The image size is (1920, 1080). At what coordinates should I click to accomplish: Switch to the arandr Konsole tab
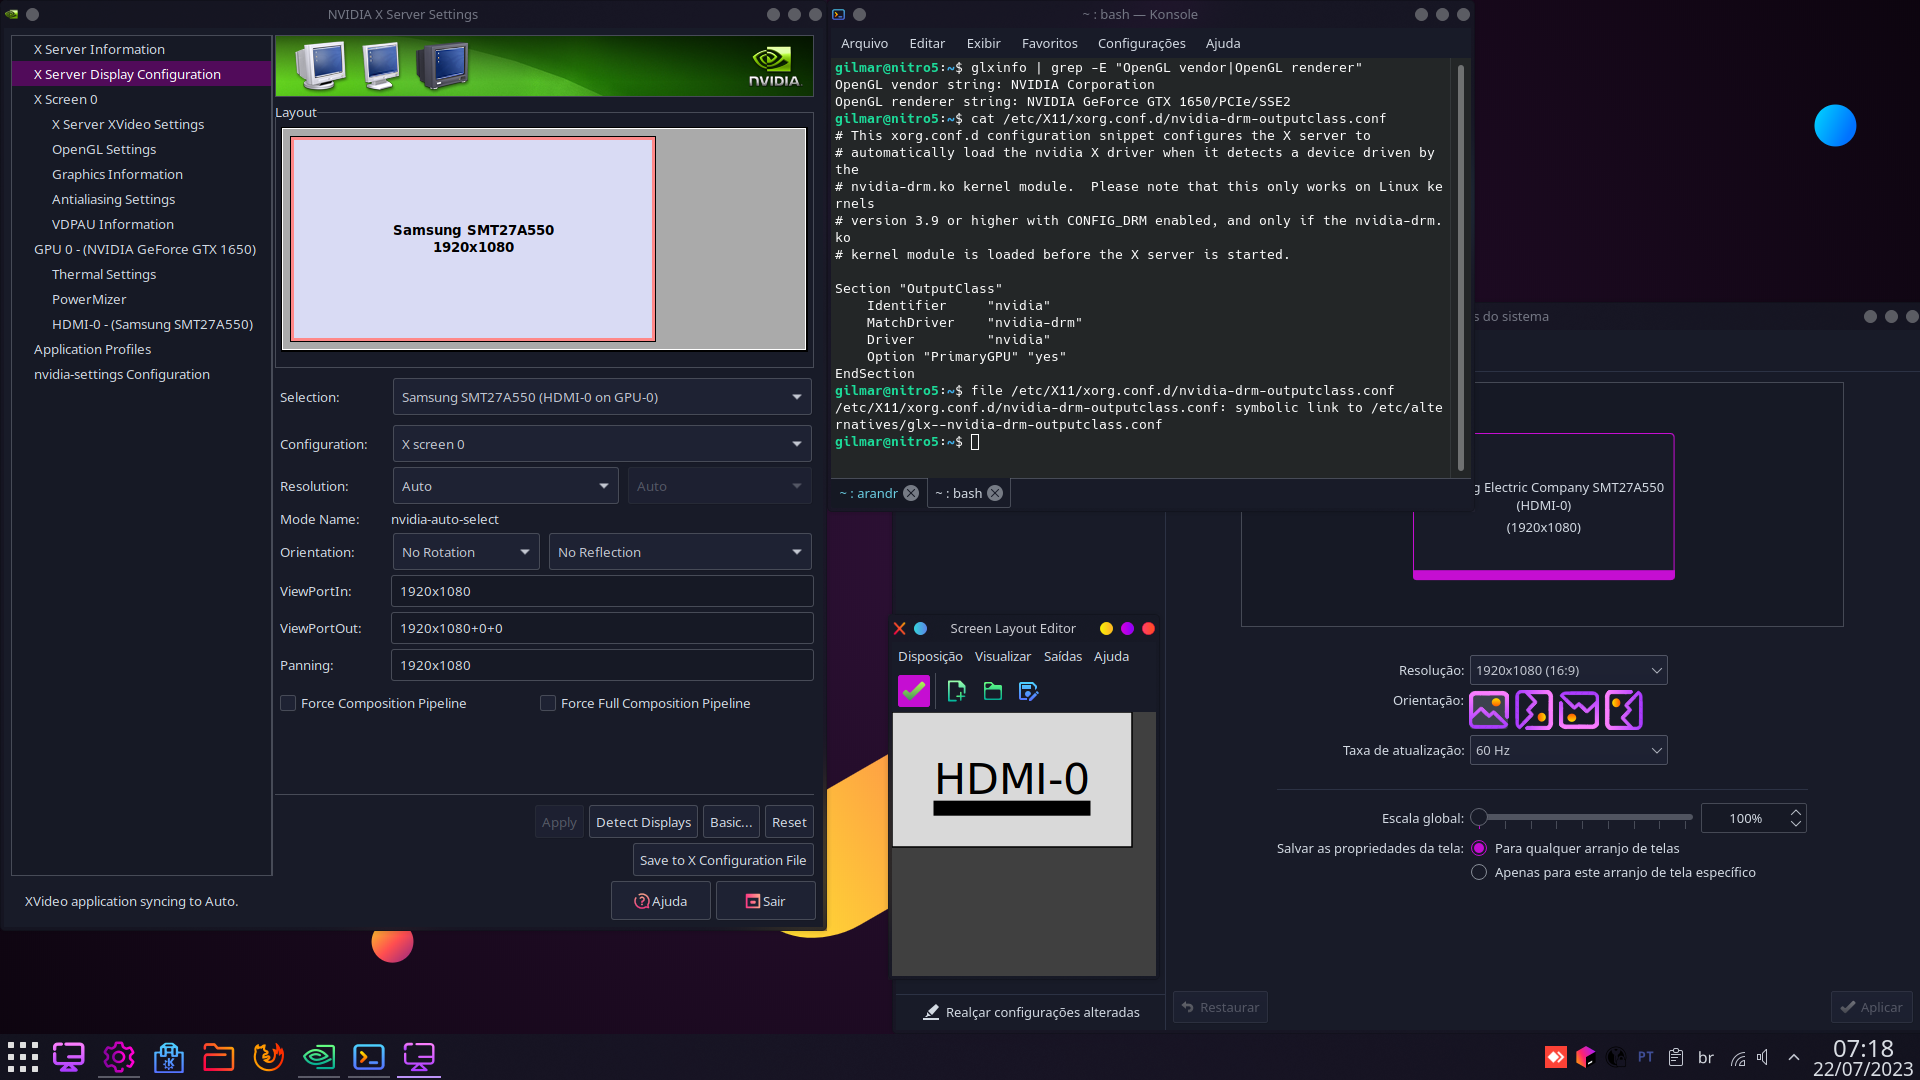coord(869,493)
